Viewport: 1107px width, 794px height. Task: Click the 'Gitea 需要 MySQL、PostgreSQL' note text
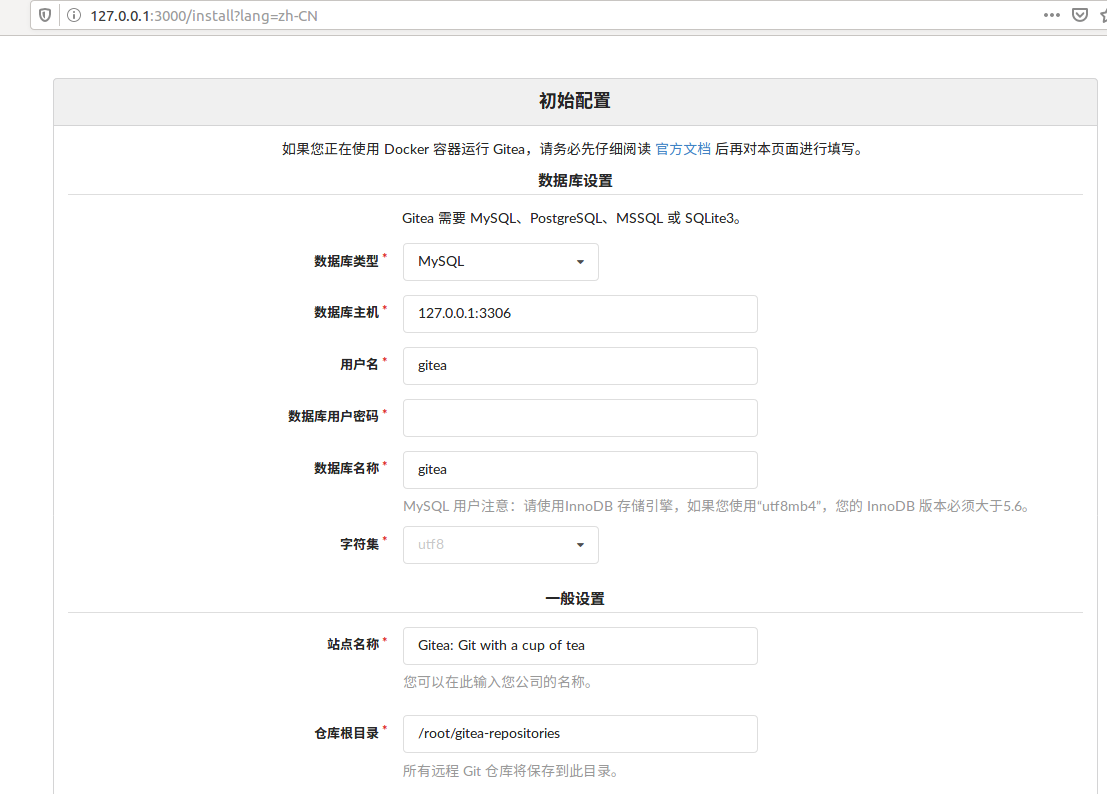pos(573,218)
